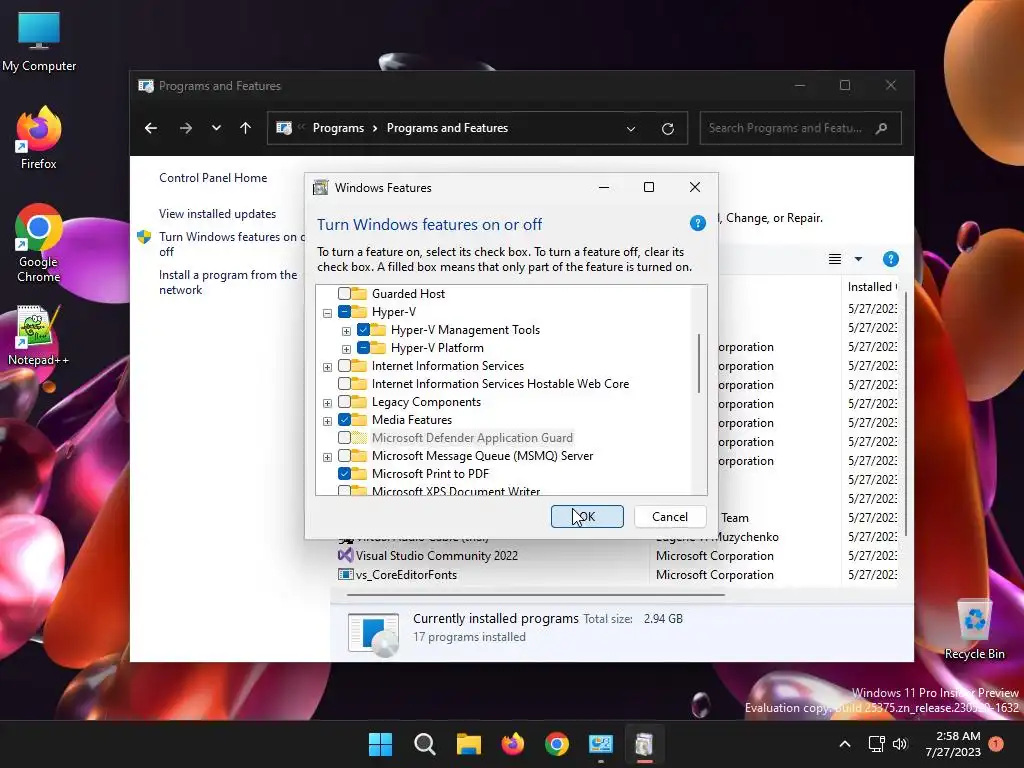Expand the Legacy Components node
Screen dimensions: 1024x768
(327, 403)
